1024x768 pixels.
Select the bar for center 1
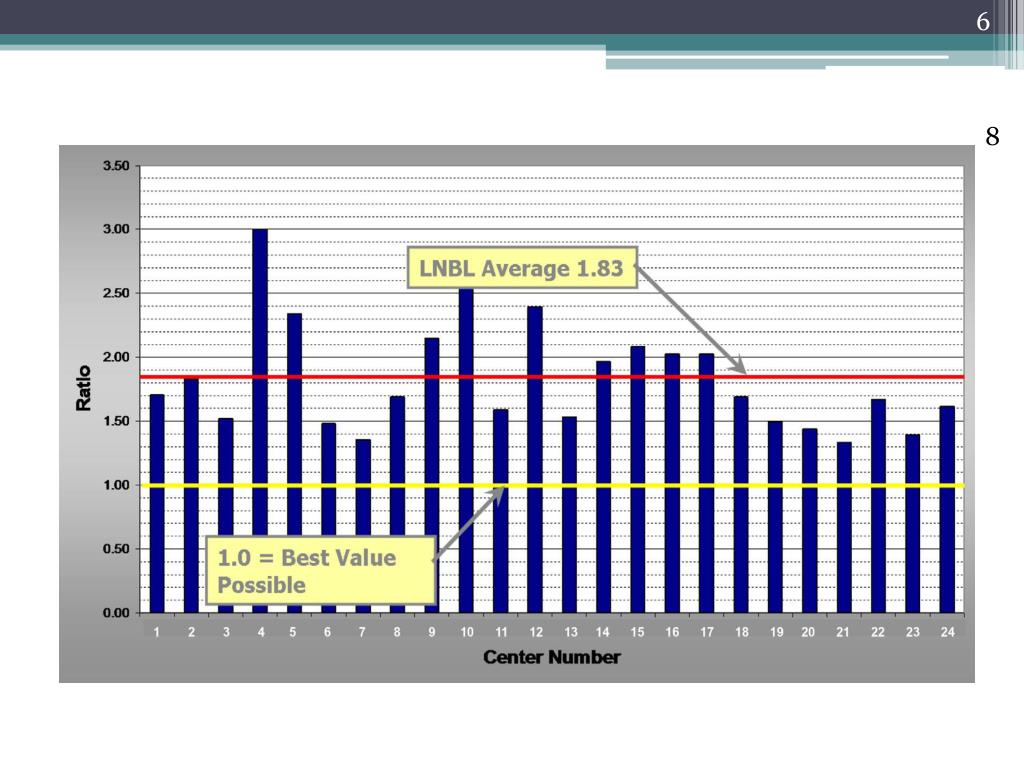157,504
